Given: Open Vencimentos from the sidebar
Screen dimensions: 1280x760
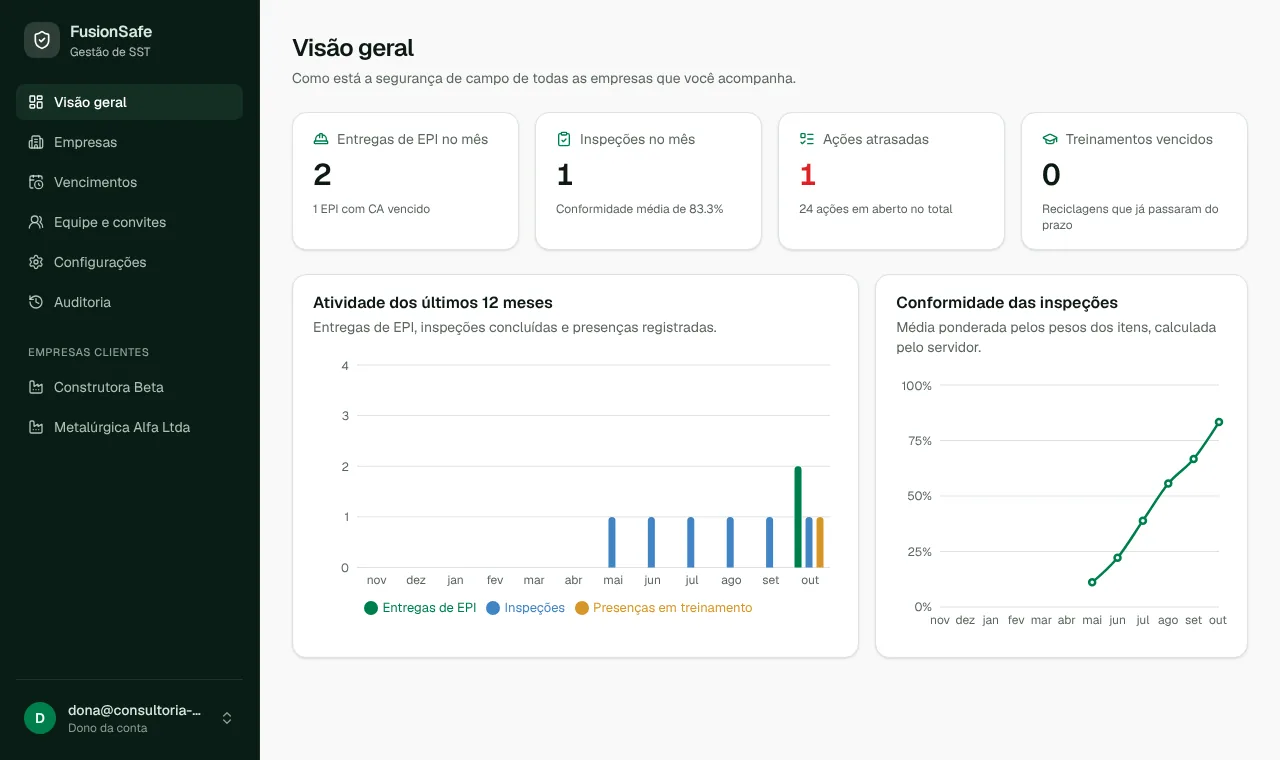Looking at the screenshot, I should coord(129,182).
